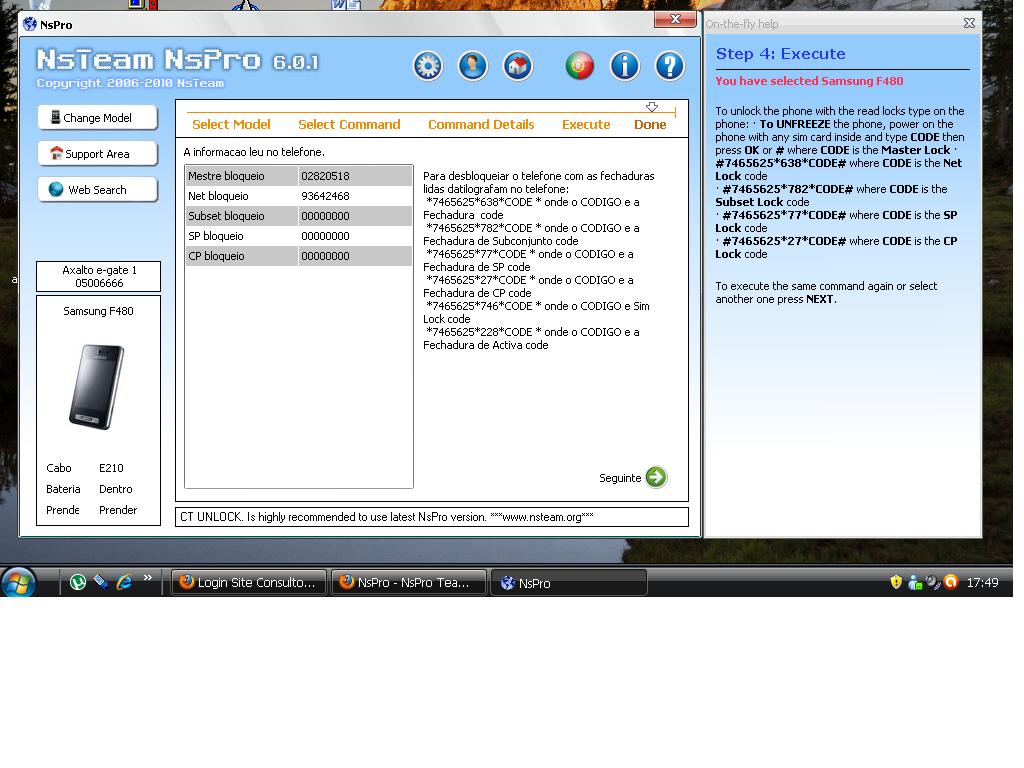This screenshot has height=768, width=1024.
Task: Click the Bateria label
Action: [63, 489]
